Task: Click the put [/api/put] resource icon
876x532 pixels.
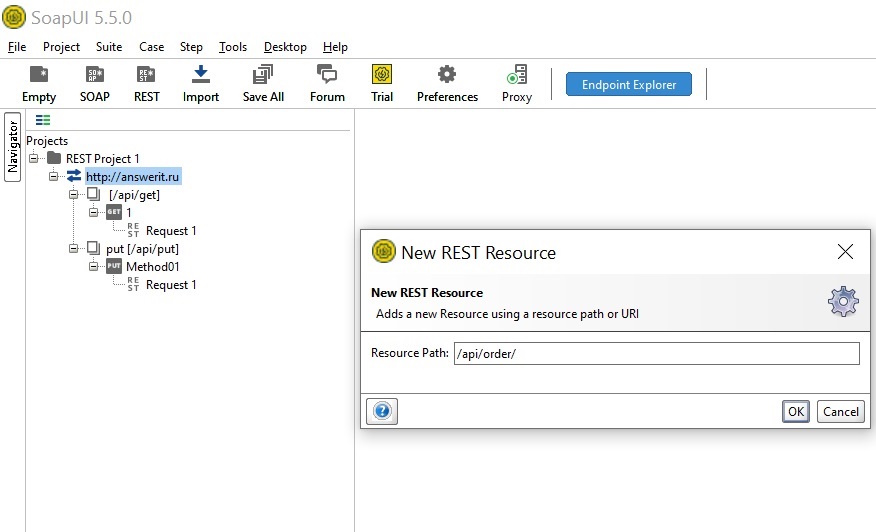Action: pyautogui.click(x=93, y=248)
